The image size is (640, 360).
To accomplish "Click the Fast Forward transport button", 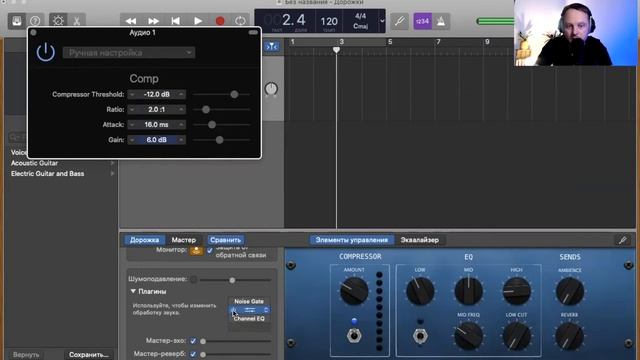I will 153,21.
